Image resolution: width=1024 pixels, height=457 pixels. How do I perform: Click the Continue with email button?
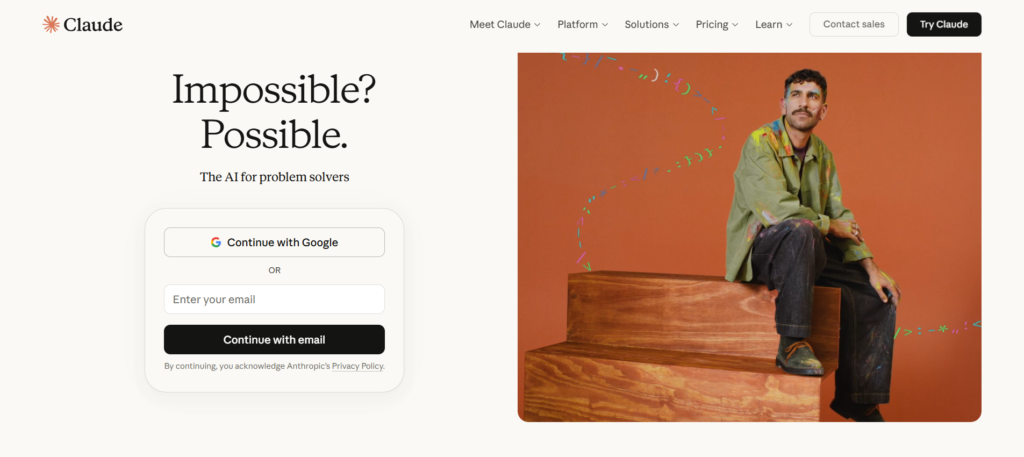click(x=274, y=339)
